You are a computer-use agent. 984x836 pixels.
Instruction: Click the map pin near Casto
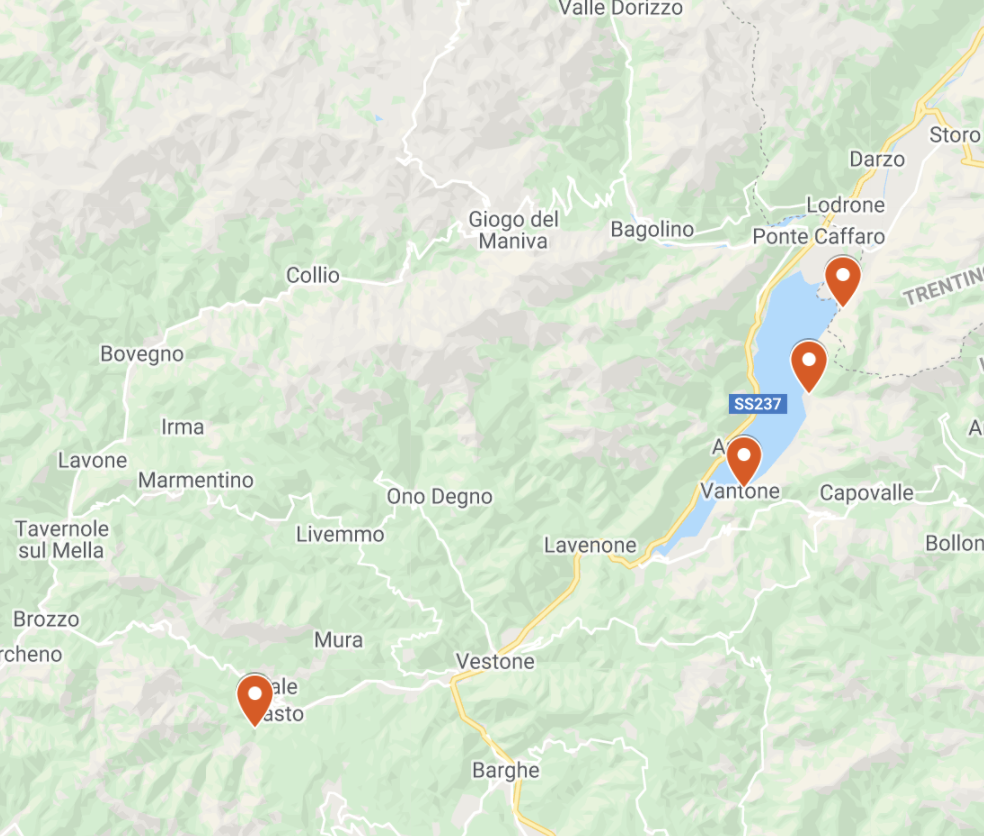click(x=255, y=700)
